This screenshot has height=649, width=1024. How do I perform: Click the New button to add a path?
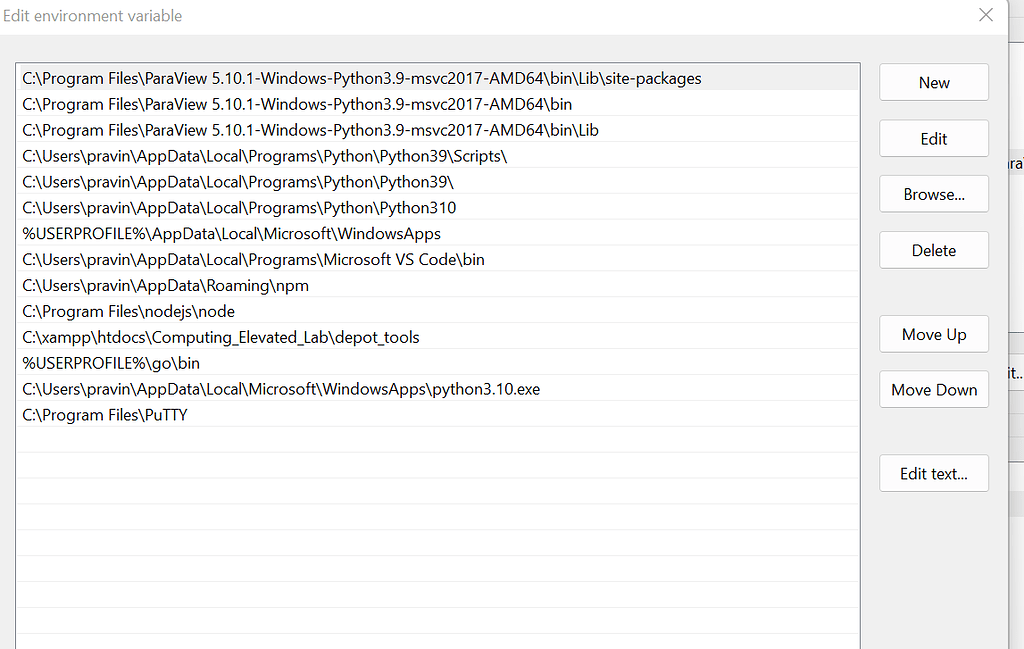[x=933, y=82]
